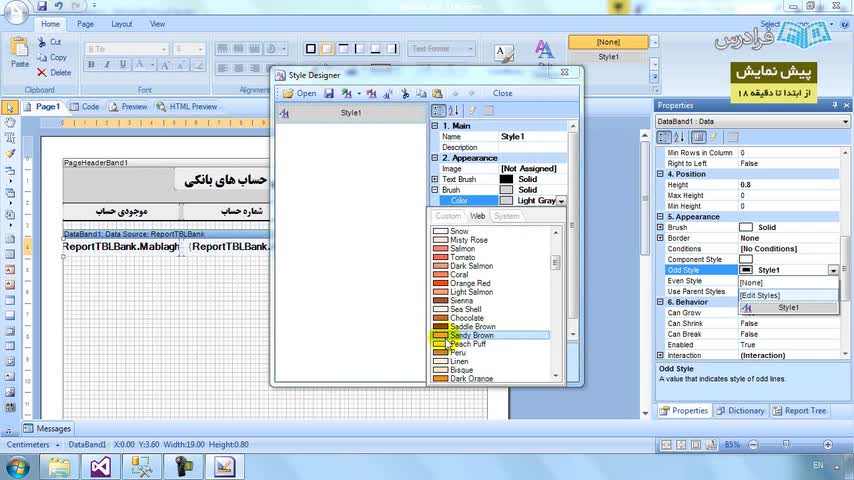Switch to the System color tab
This screenshot has height=480, width=854.
(507, 216)
